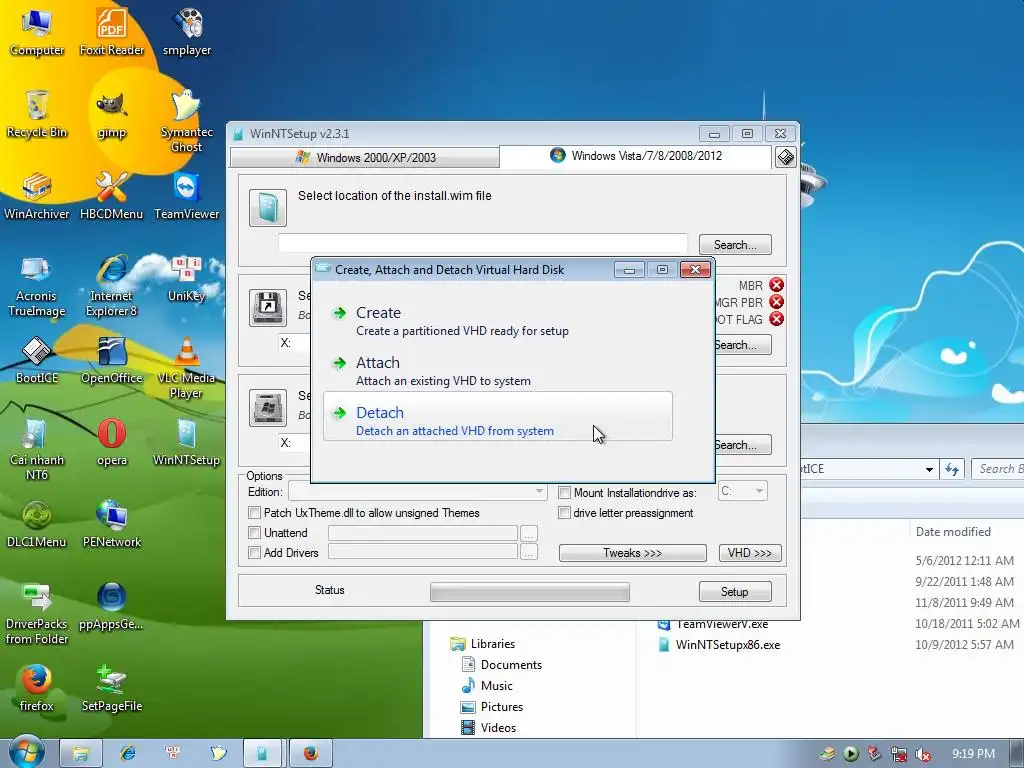Image resolution: width=1024 pixels, height=768 pixels.
Task: Open Symantec Ghost desktop icon
Action: 187,121
